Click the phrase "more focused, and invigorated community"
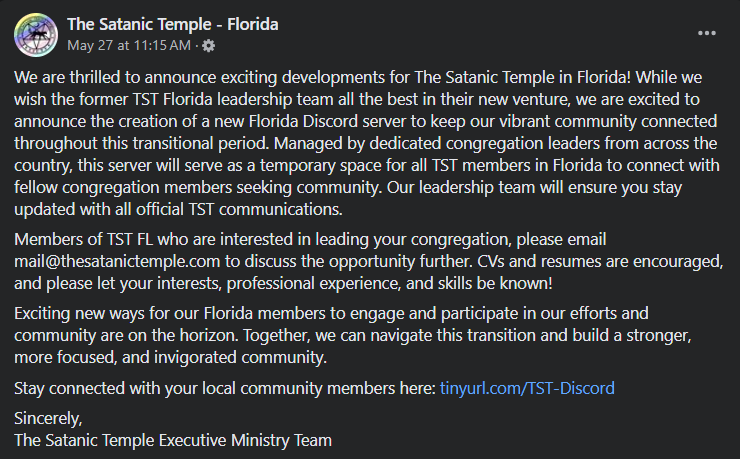Viewport: 740px width, 459px height. [x=170, y=358]
